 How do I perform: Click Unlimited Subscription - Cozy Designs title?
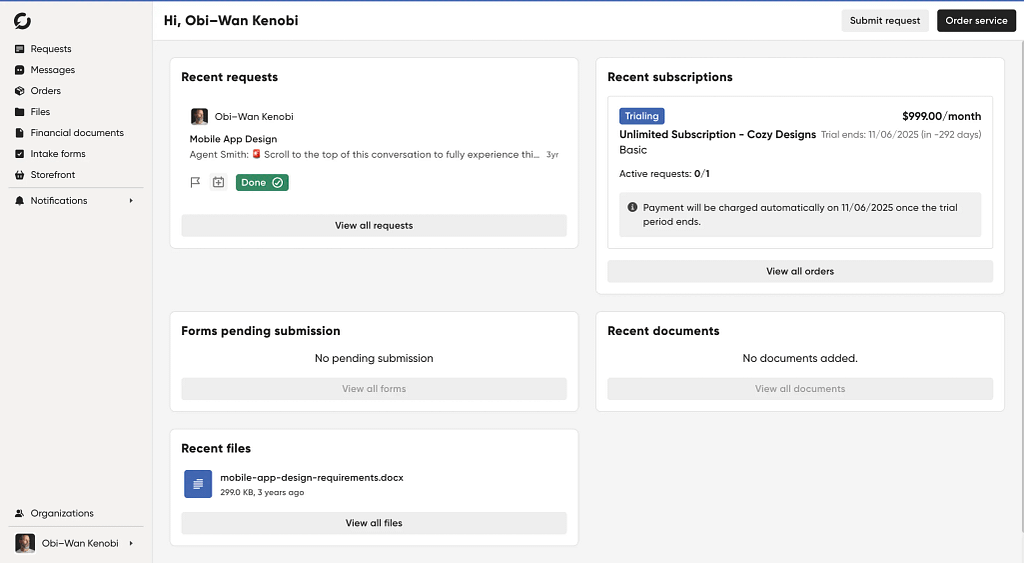[717, 134]
